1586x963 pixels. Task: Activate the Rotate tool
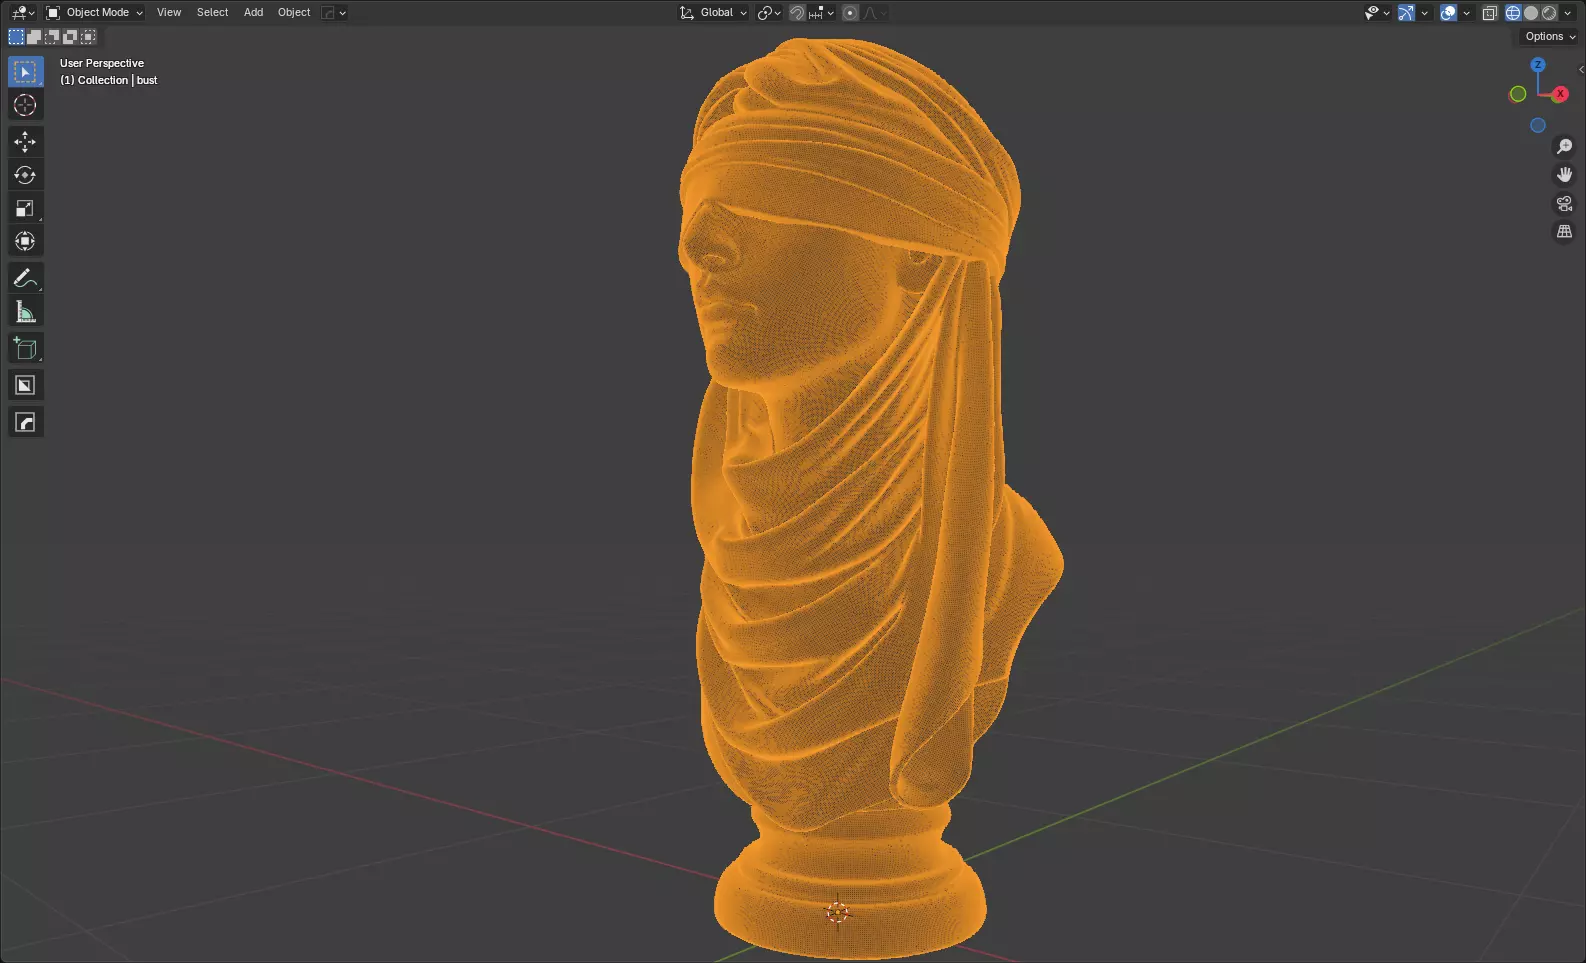pyautogui.click(x=25, y=175)
